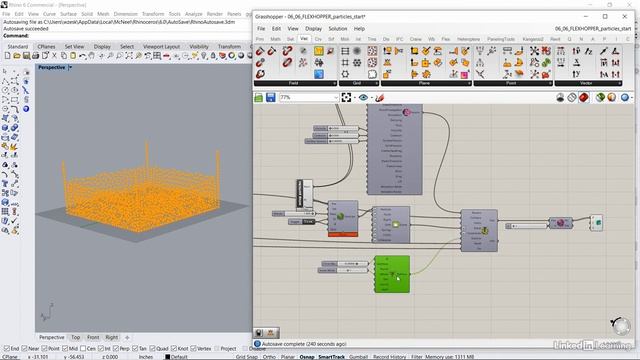The width and height of the screenshot is (640, 360).
Task: Open the Grasshopper File menu
Action: [261, 29]
